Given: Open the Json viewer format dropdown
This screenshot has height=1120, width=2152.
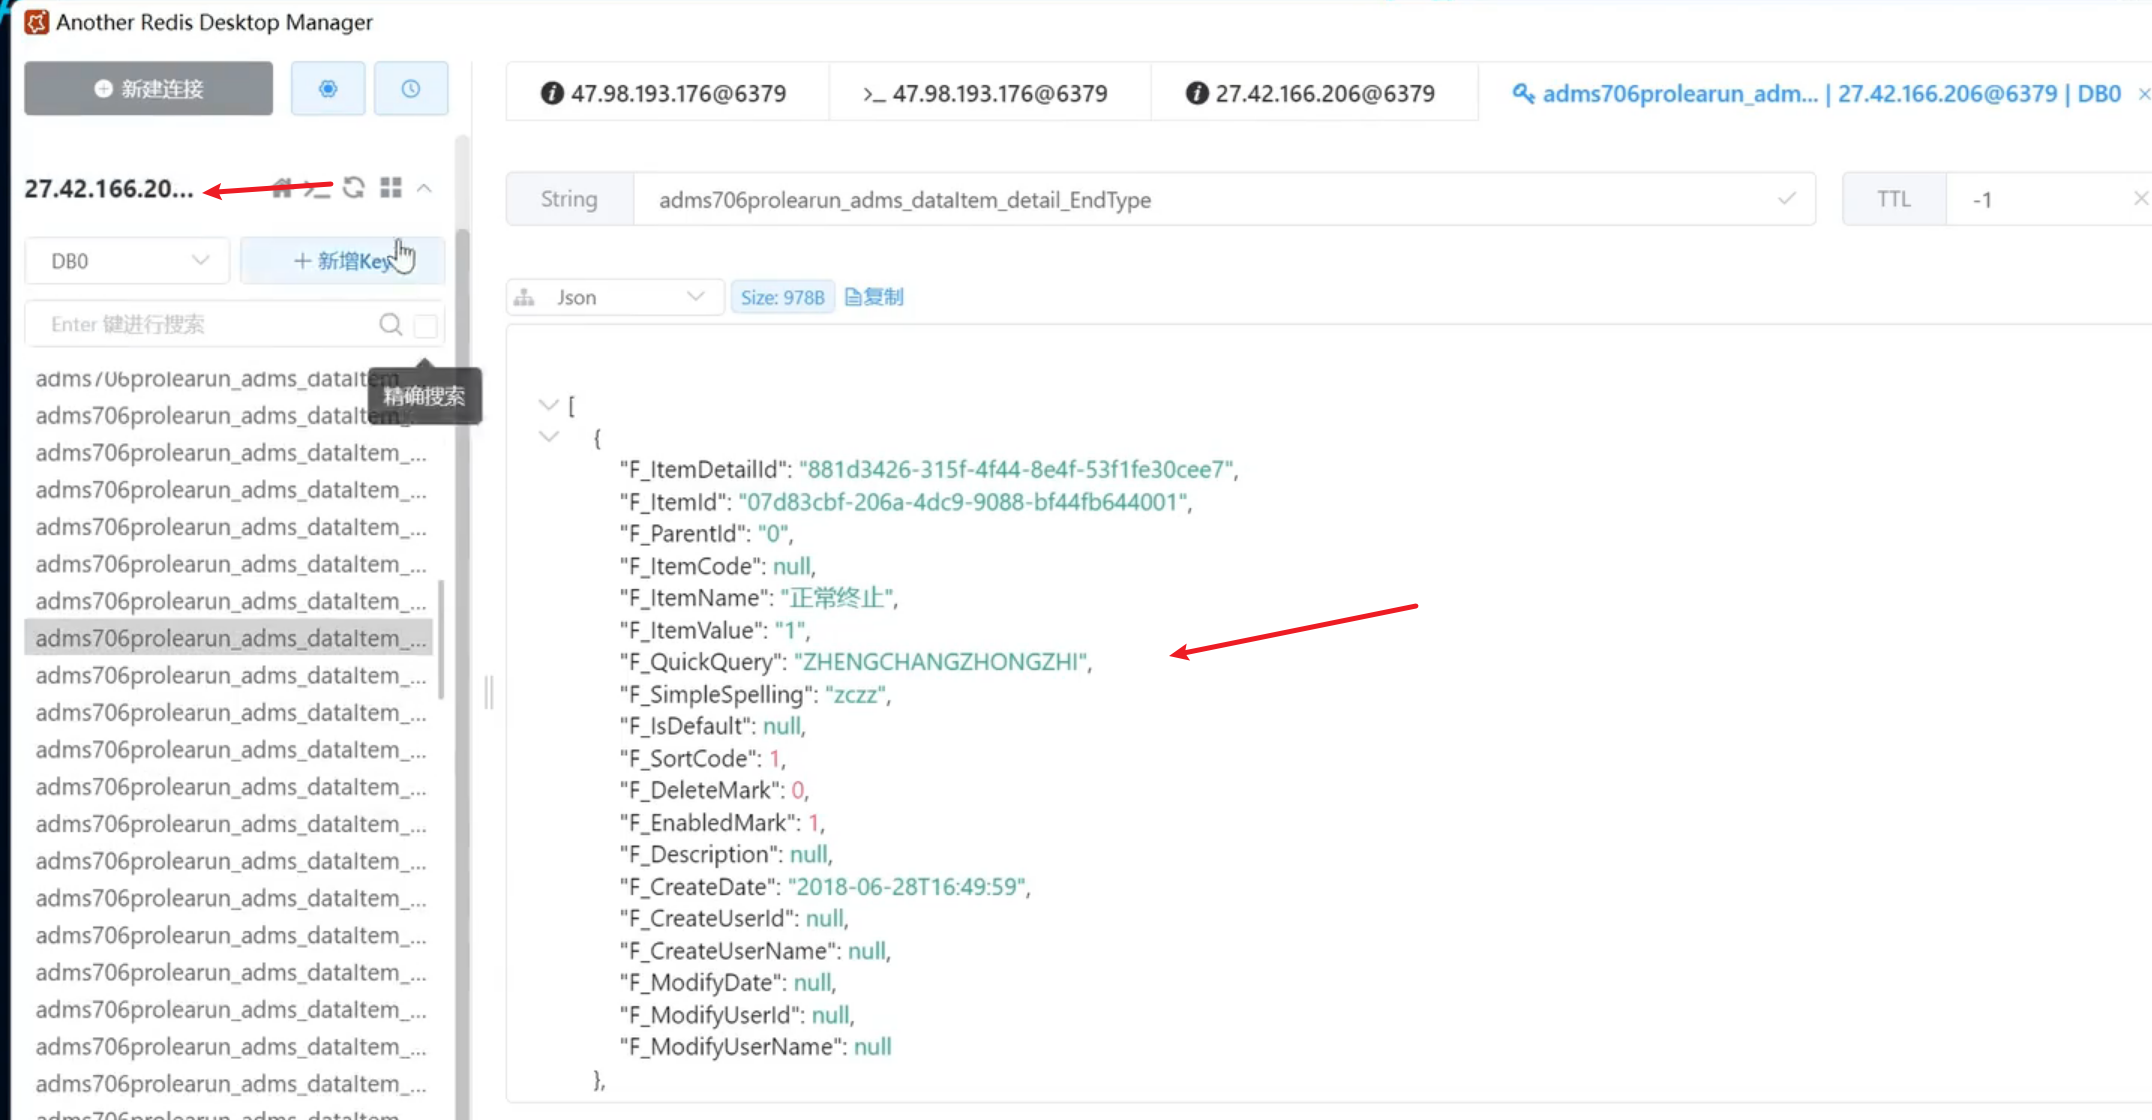Looking at the screenshot, I should coord(614,297).
